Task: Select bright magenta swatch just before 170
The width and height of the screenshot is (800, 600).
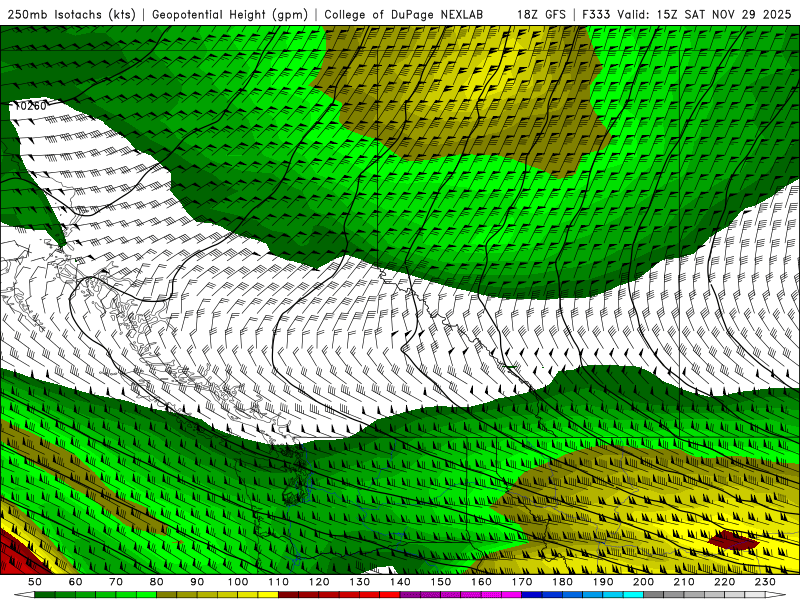Action: click(x=511, y=595)
